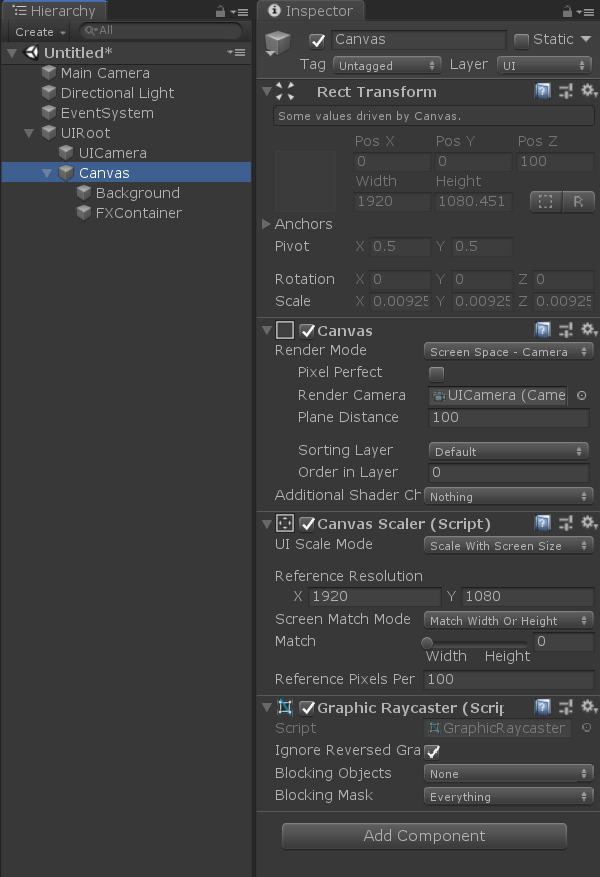Toggle the Canvas GameObject active checkbox

[x=317, y=40]
